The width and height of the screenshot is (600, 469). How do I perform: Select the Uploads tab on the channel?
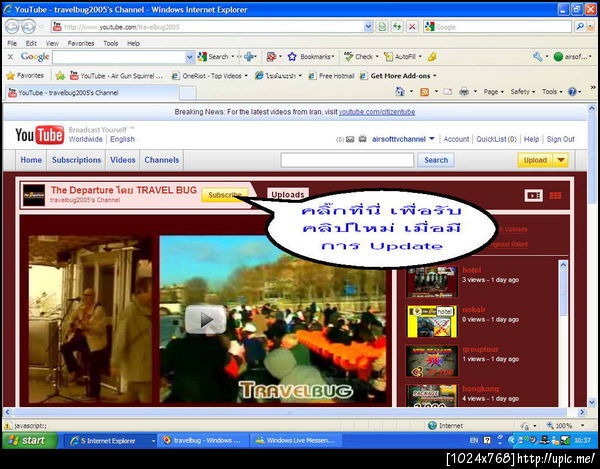pos(288,194)
